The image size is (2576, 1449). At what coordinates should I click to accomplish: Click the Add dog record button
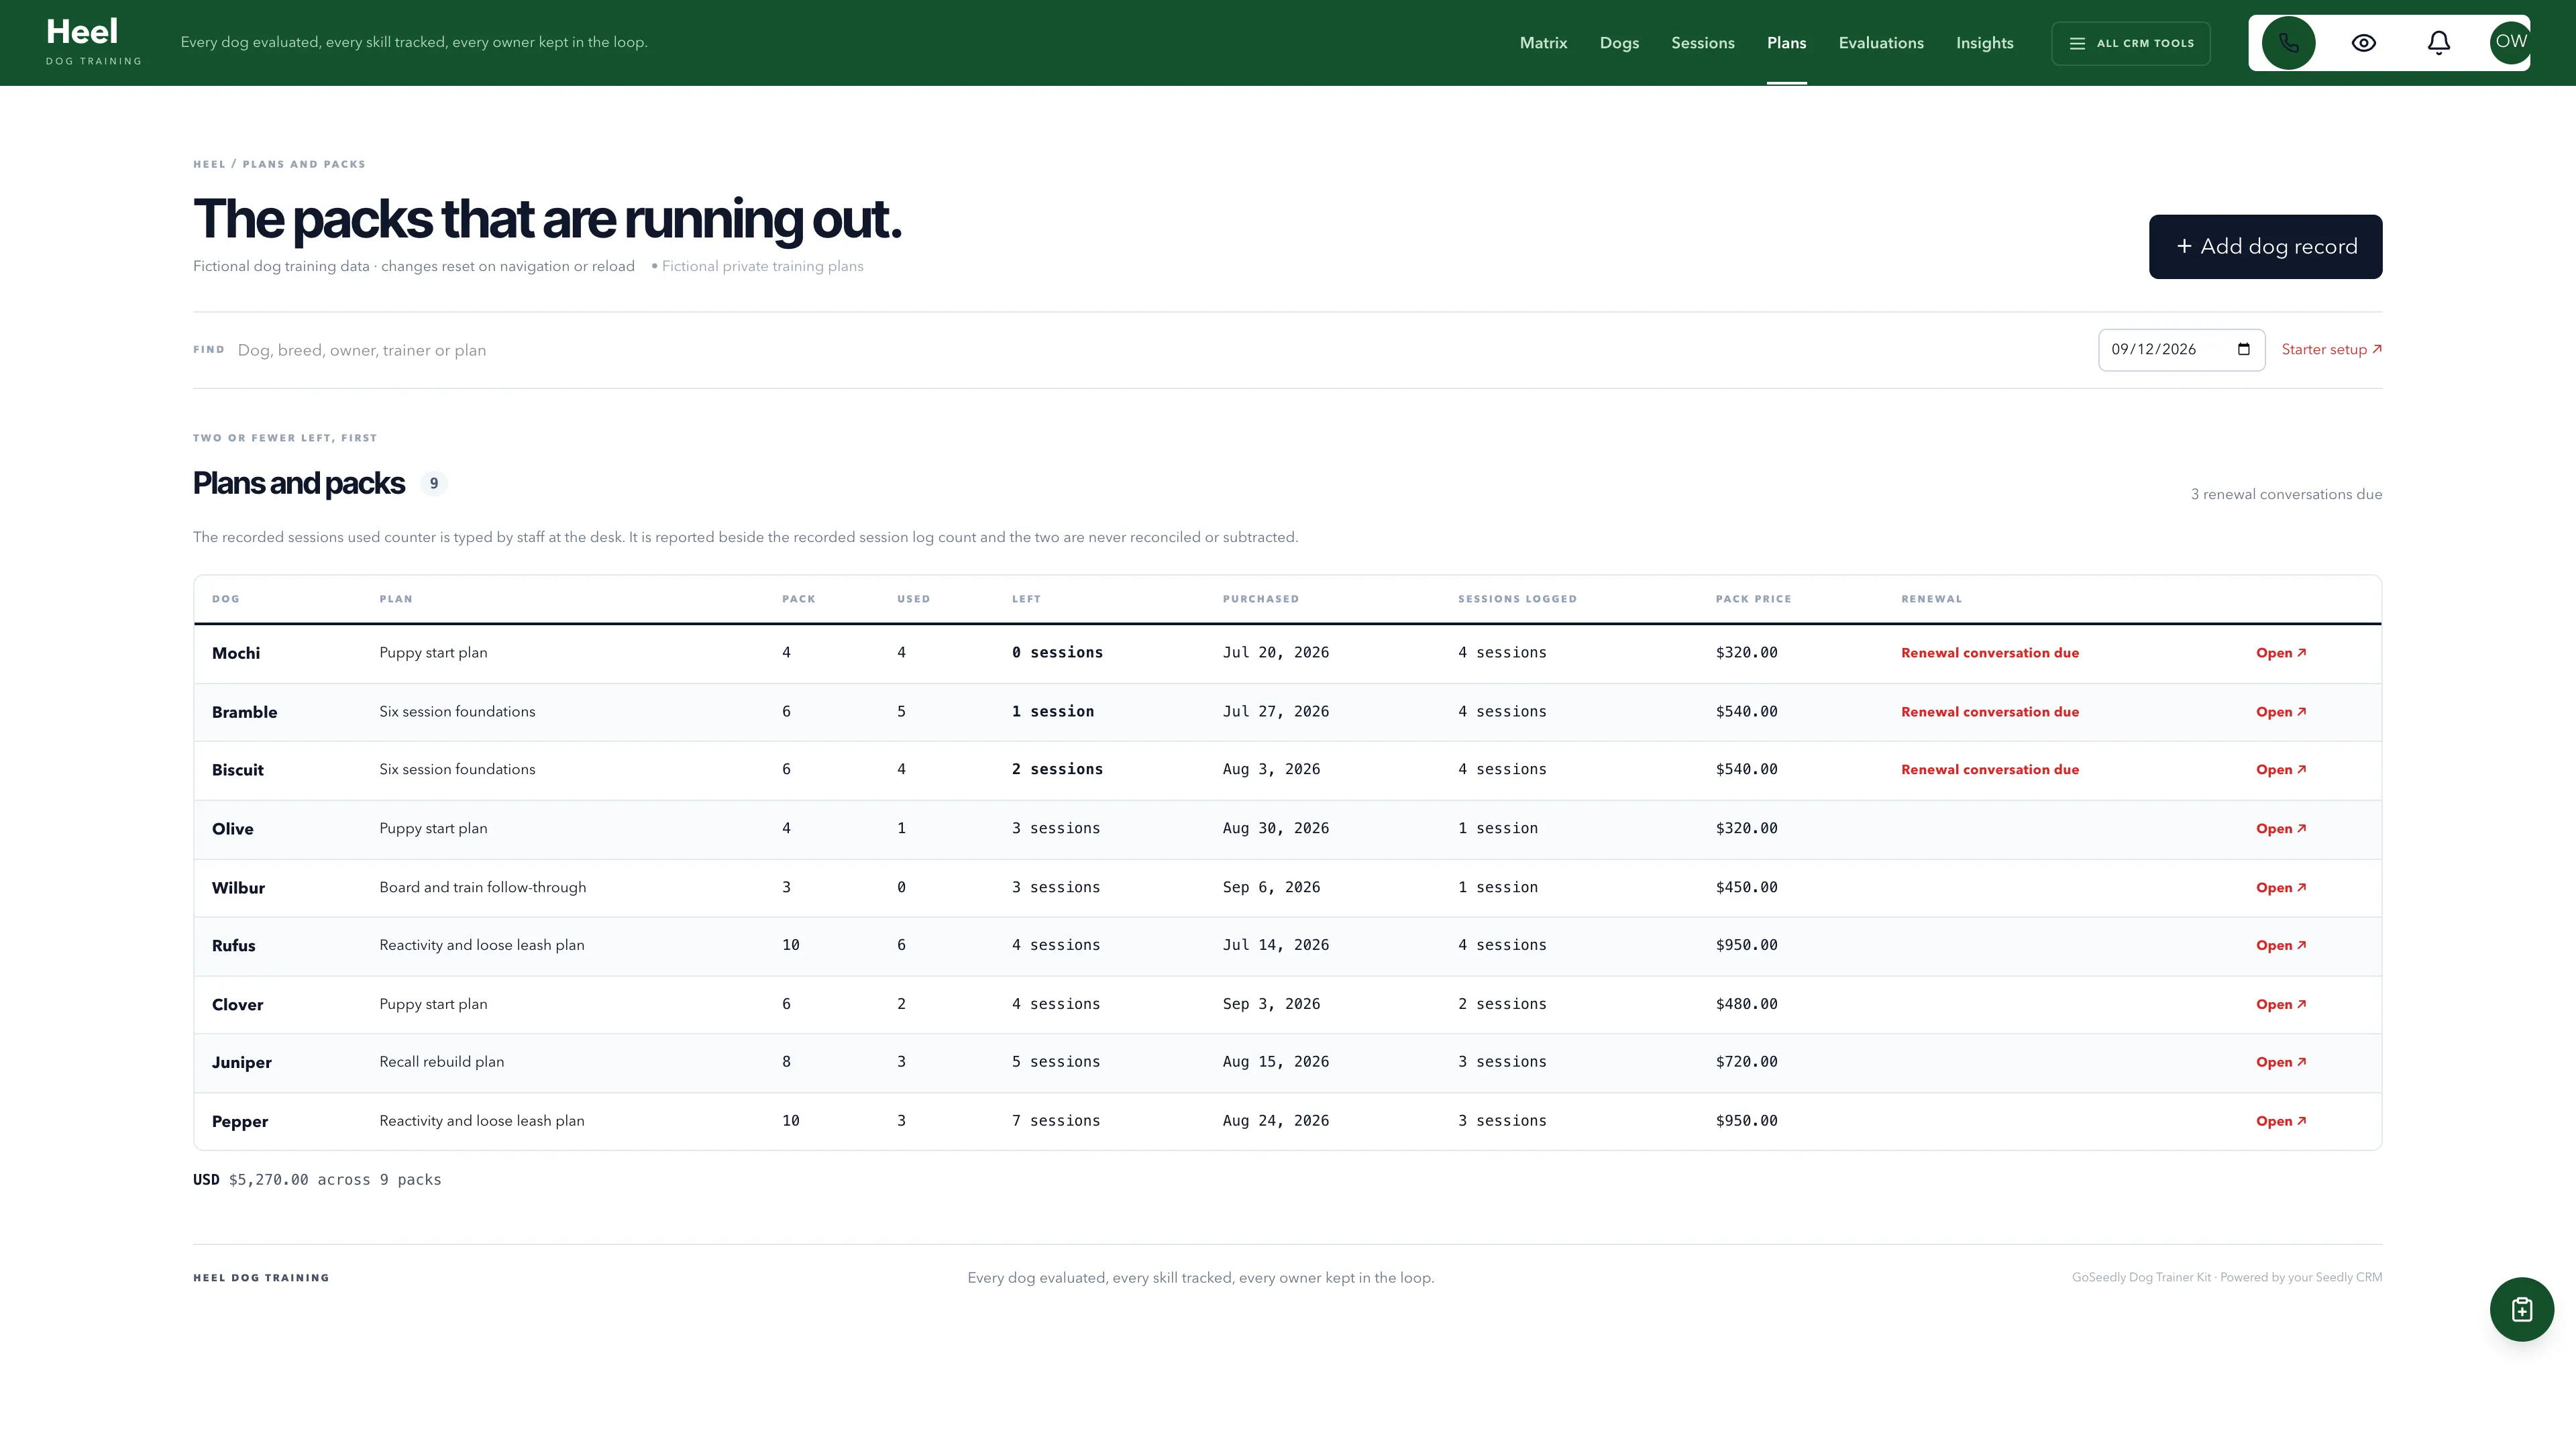2265,246
